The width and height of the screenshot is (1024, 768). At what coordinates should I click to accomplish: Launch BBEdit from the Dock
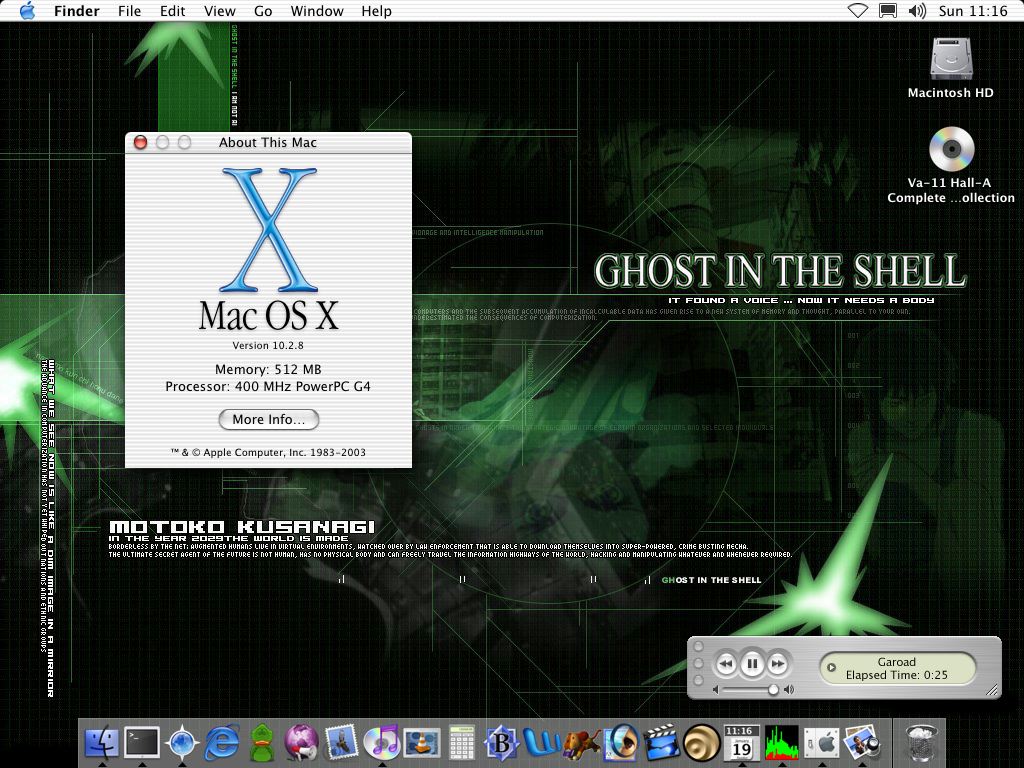502,742
